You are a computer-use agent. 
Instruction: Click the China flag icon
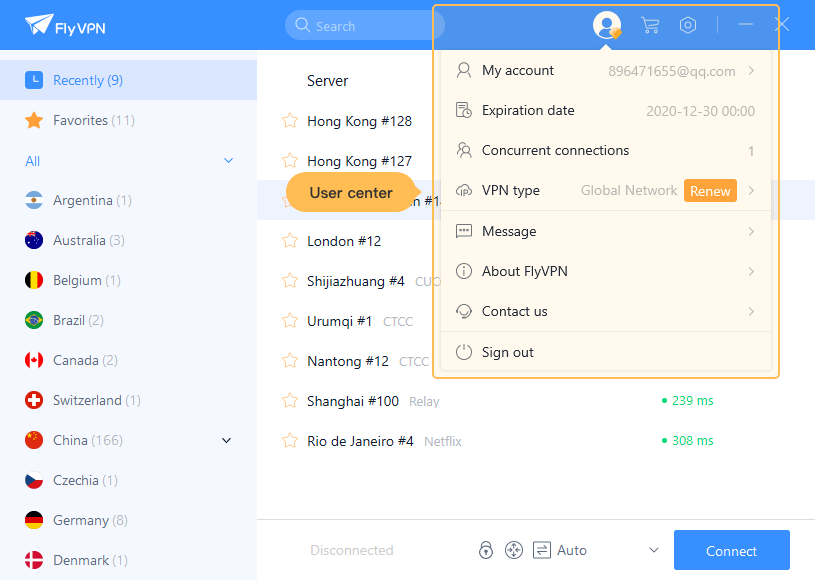[x=34, y=440]
